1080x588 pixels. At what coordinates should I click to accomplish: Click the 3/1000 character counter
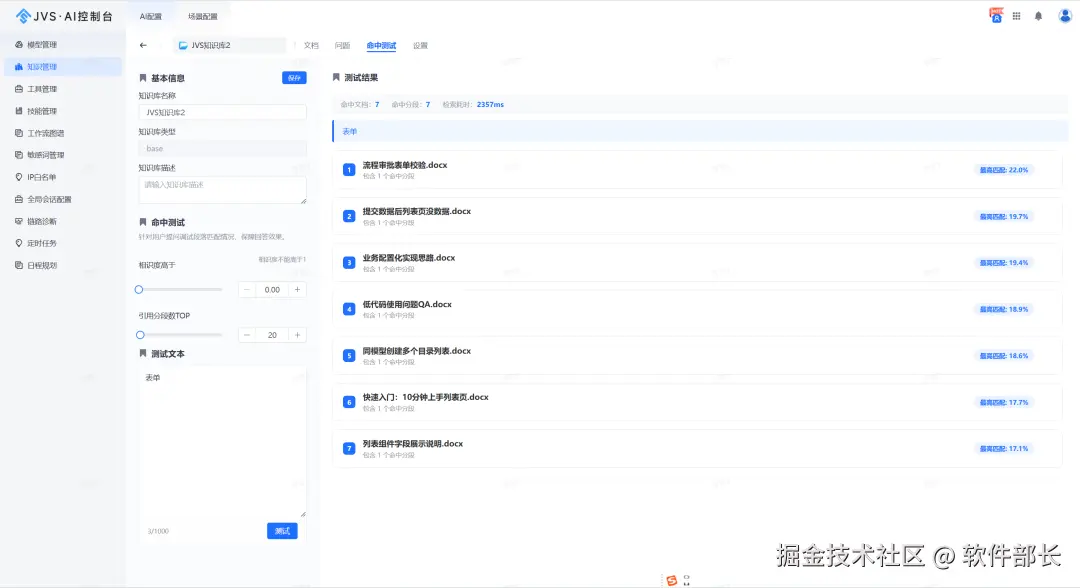pyautogui.click(x=158, y=532)
